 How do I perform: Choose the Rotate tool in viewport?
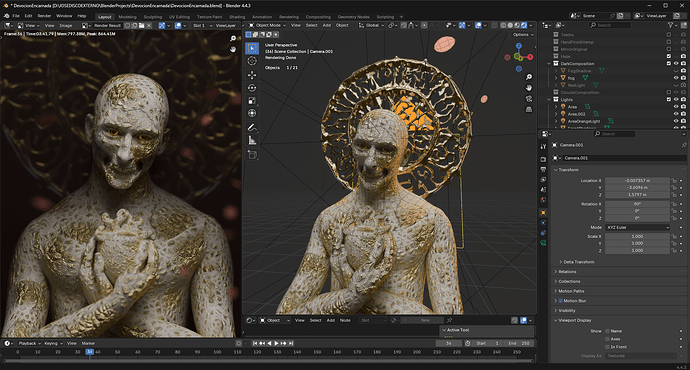(252, 88)
